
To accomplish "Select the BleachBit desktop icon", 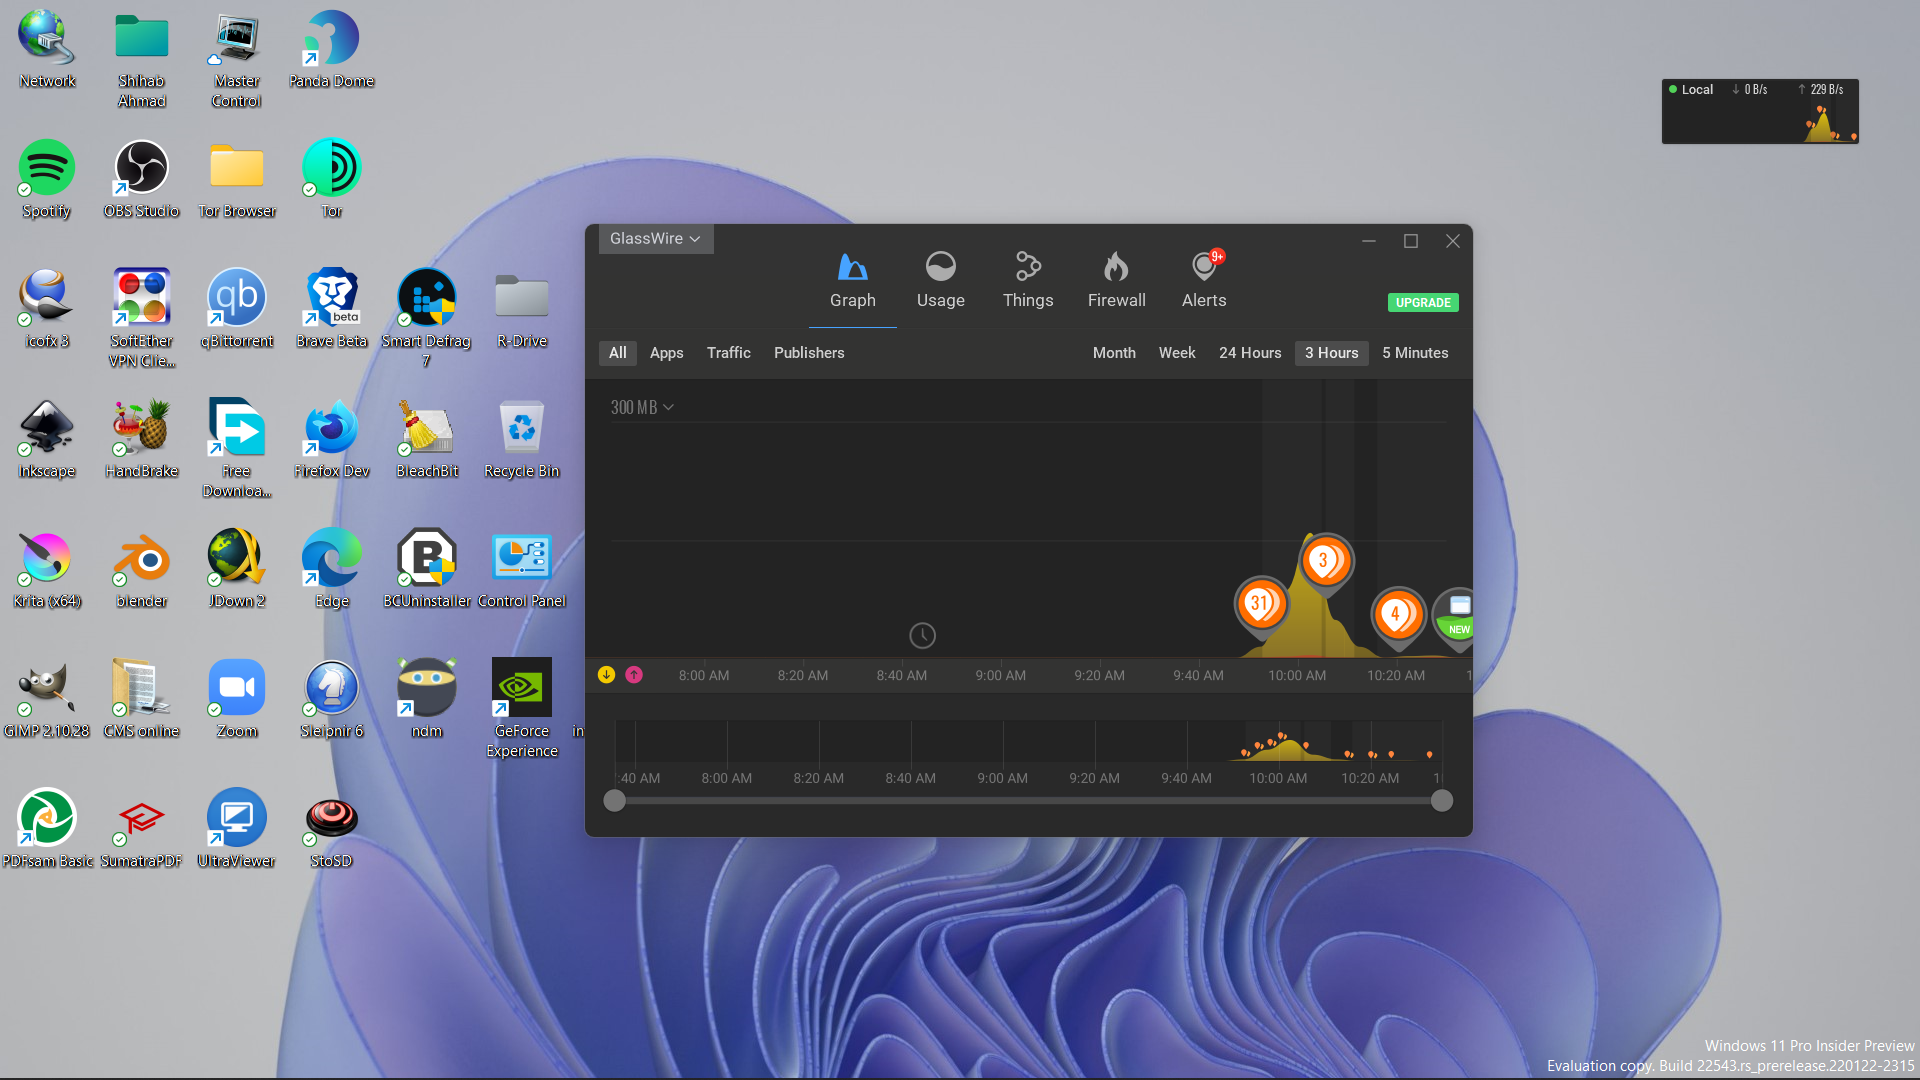I will (x=427, y=438).
